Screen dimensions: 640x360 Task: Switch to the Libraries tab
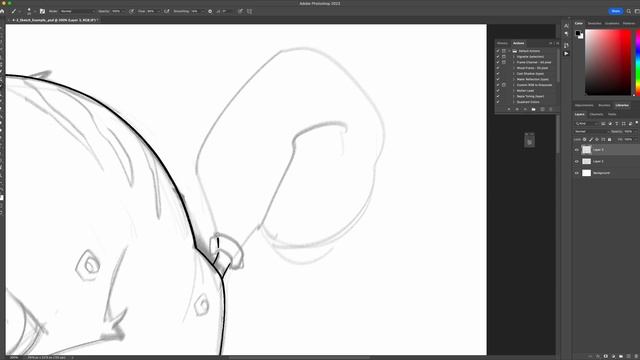[x=622, y=105]
